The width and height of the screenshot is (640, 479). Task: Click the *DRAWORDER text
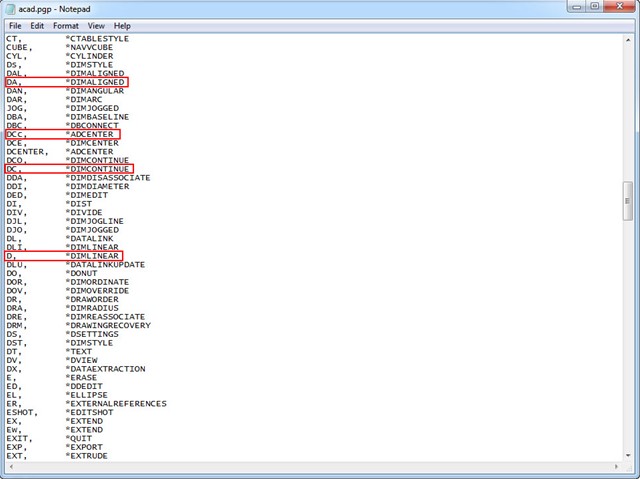tap(92, 299)
